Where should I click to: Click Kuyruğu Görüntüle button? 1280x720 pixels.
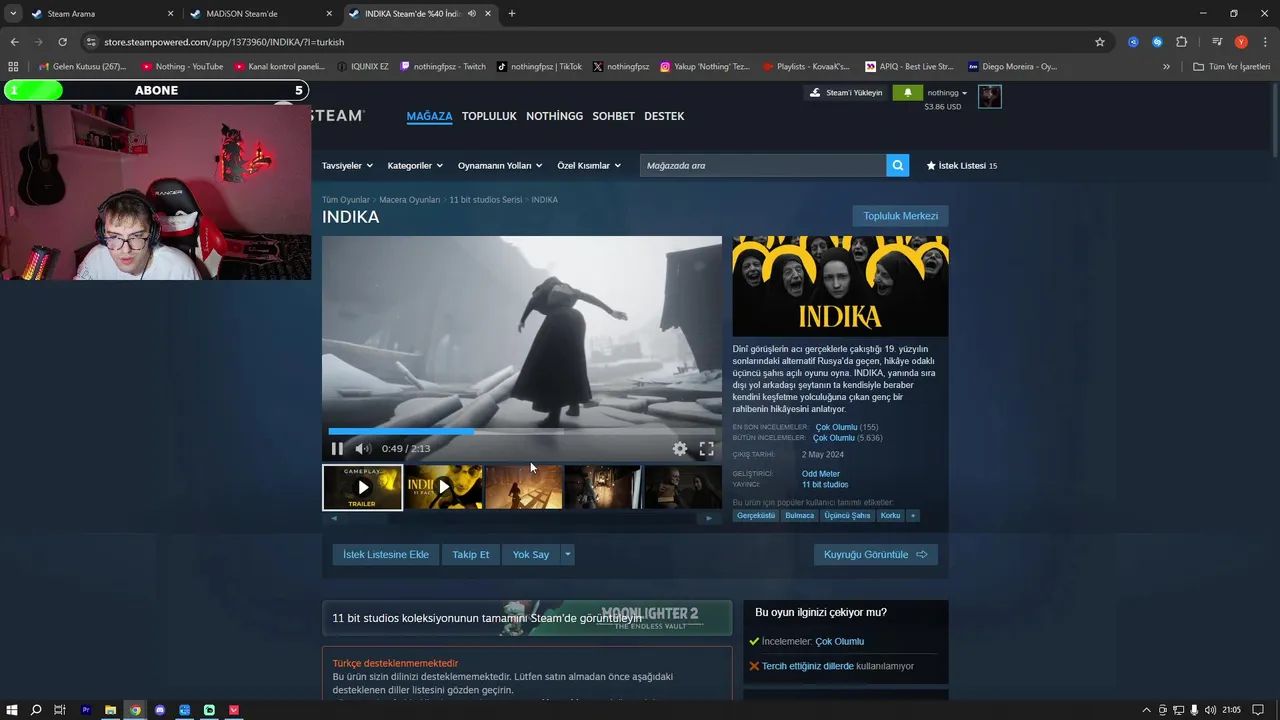click(x=876, y=554)
